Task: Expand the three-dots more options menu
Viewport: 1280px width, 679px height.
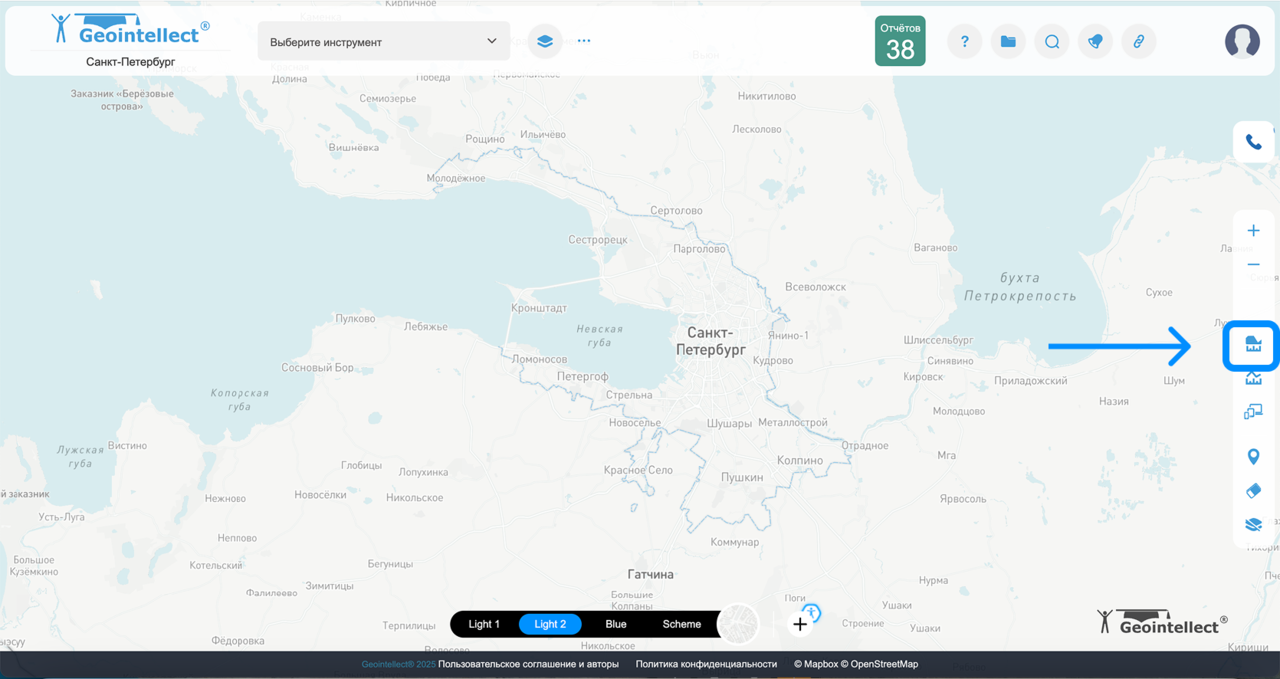Action: (584, 42)
